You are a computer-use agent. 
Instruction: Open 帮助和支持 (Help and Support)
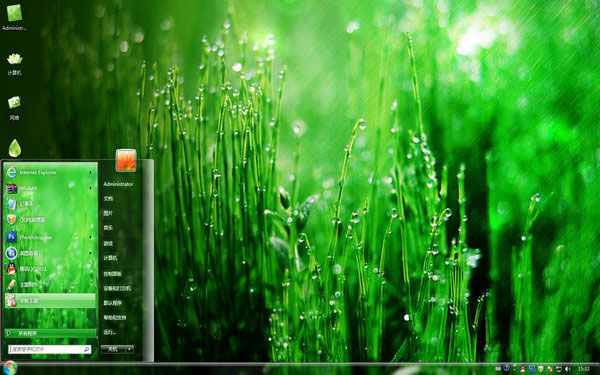pyautogui.click(x=115, y=318)
